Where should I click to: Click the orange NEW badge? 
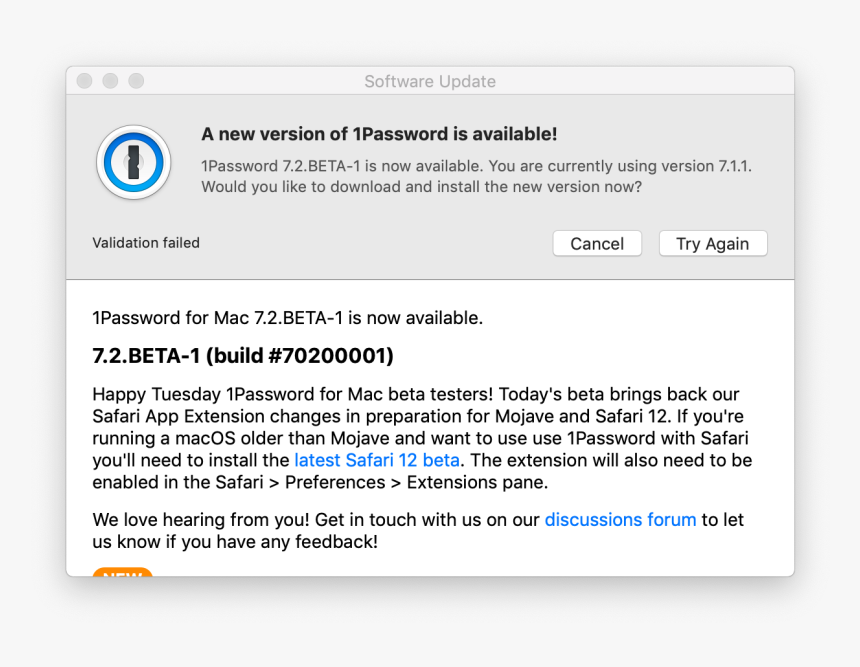click(122, 572)
